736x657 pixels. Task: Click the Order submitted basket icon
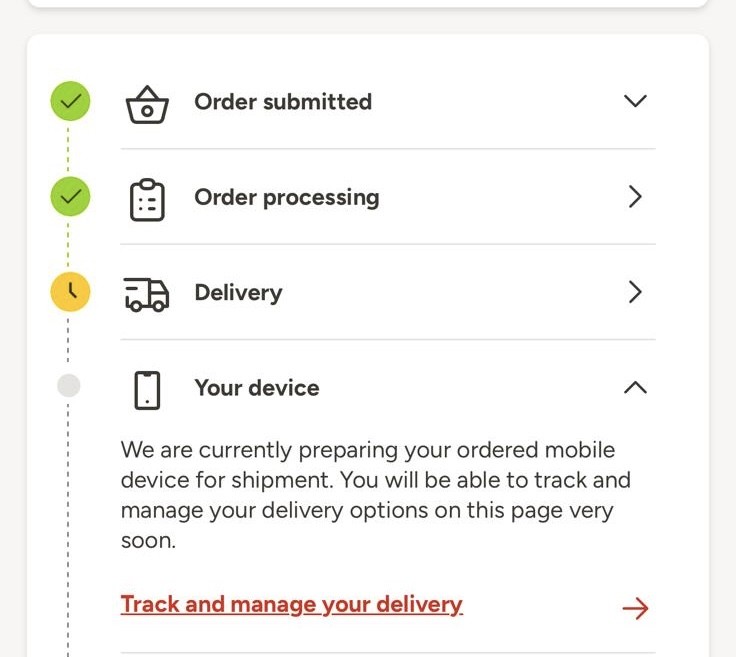coord(147,103)
